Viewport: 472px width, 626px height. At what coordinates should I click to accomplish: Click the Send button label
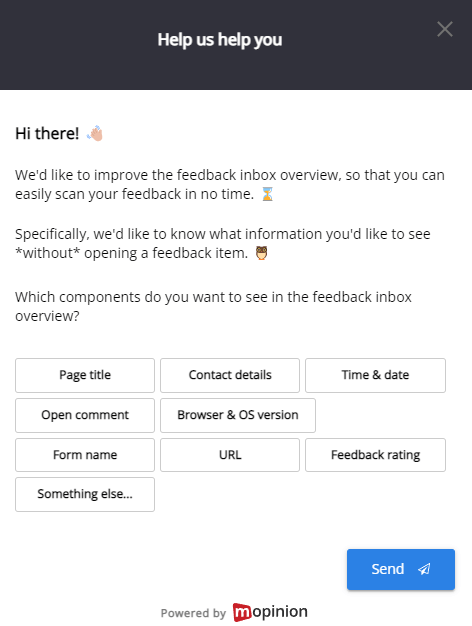(387, 569)
